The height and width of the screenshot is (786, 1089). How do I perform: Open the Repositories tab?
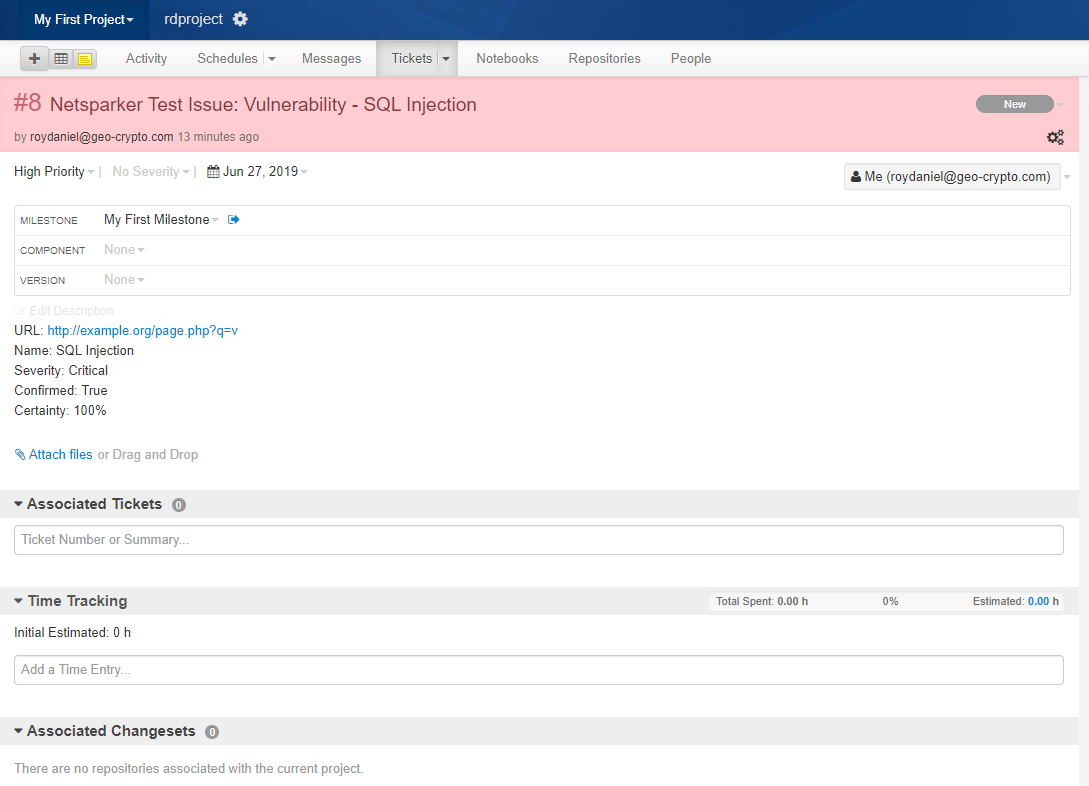(x=604, y=58)
